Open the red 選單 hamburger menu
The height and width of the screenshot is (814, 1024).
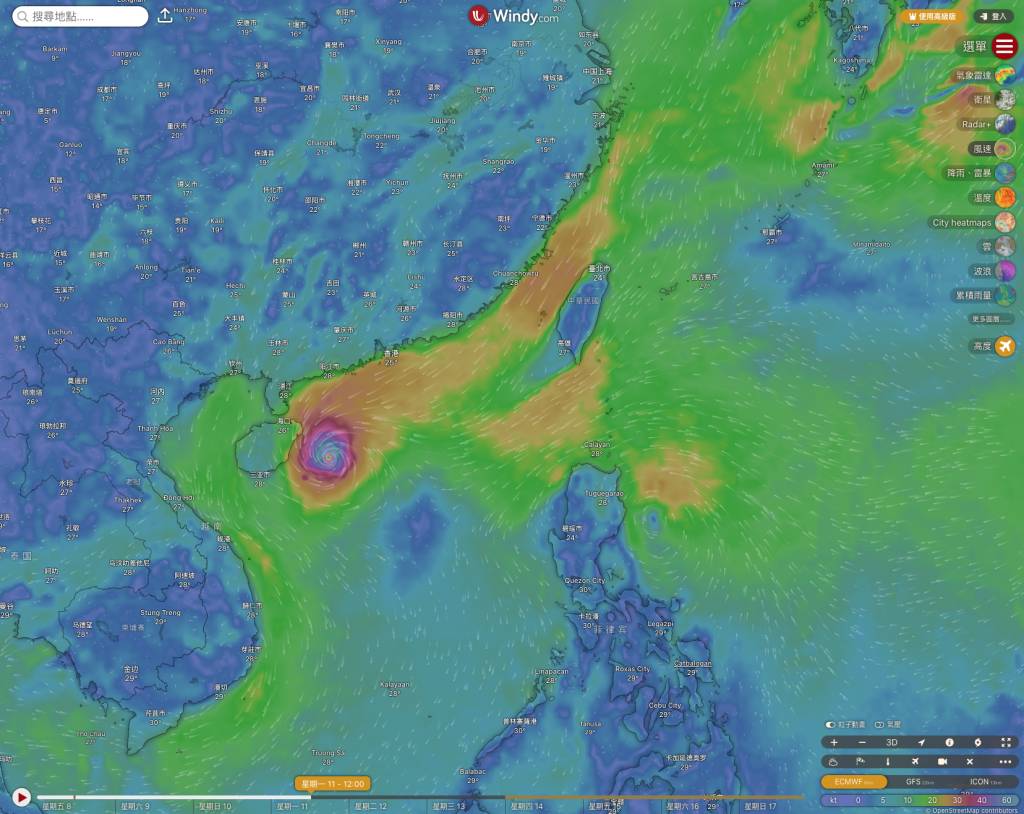point(1004,46)
